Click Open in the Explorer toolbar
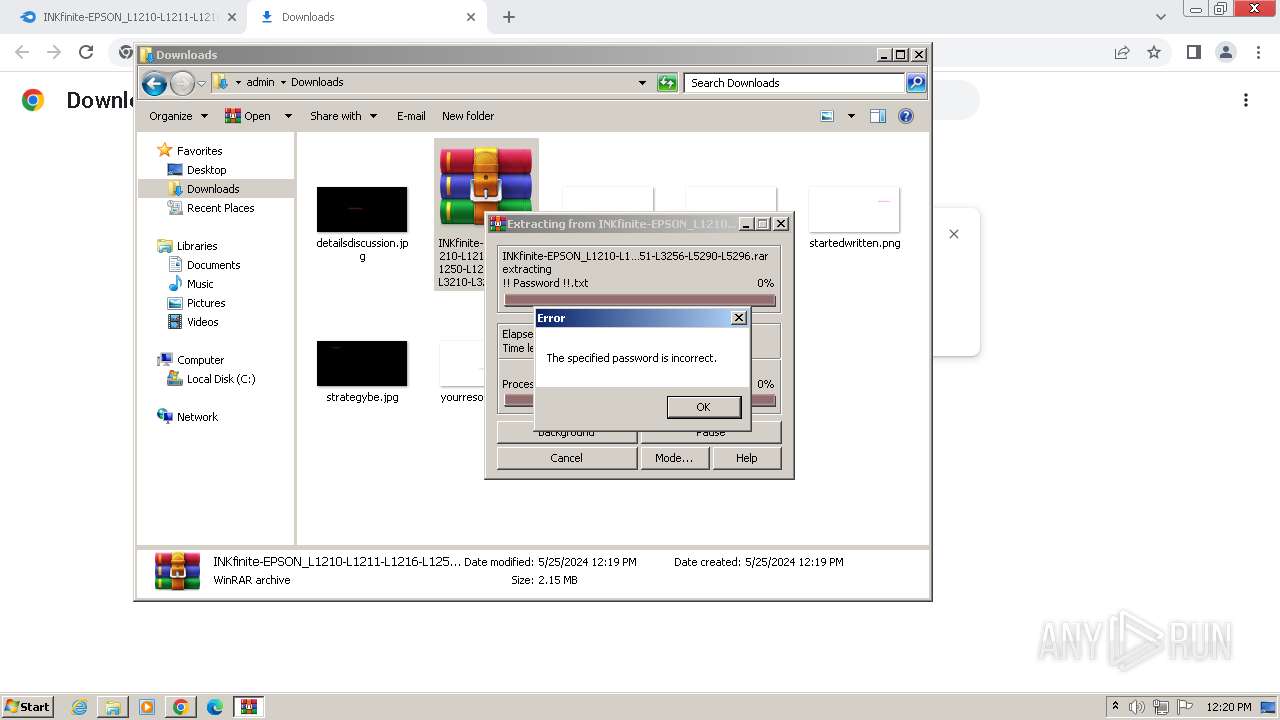The width and height of the screenshot is (1280, 720). click(x=248, y=116)
